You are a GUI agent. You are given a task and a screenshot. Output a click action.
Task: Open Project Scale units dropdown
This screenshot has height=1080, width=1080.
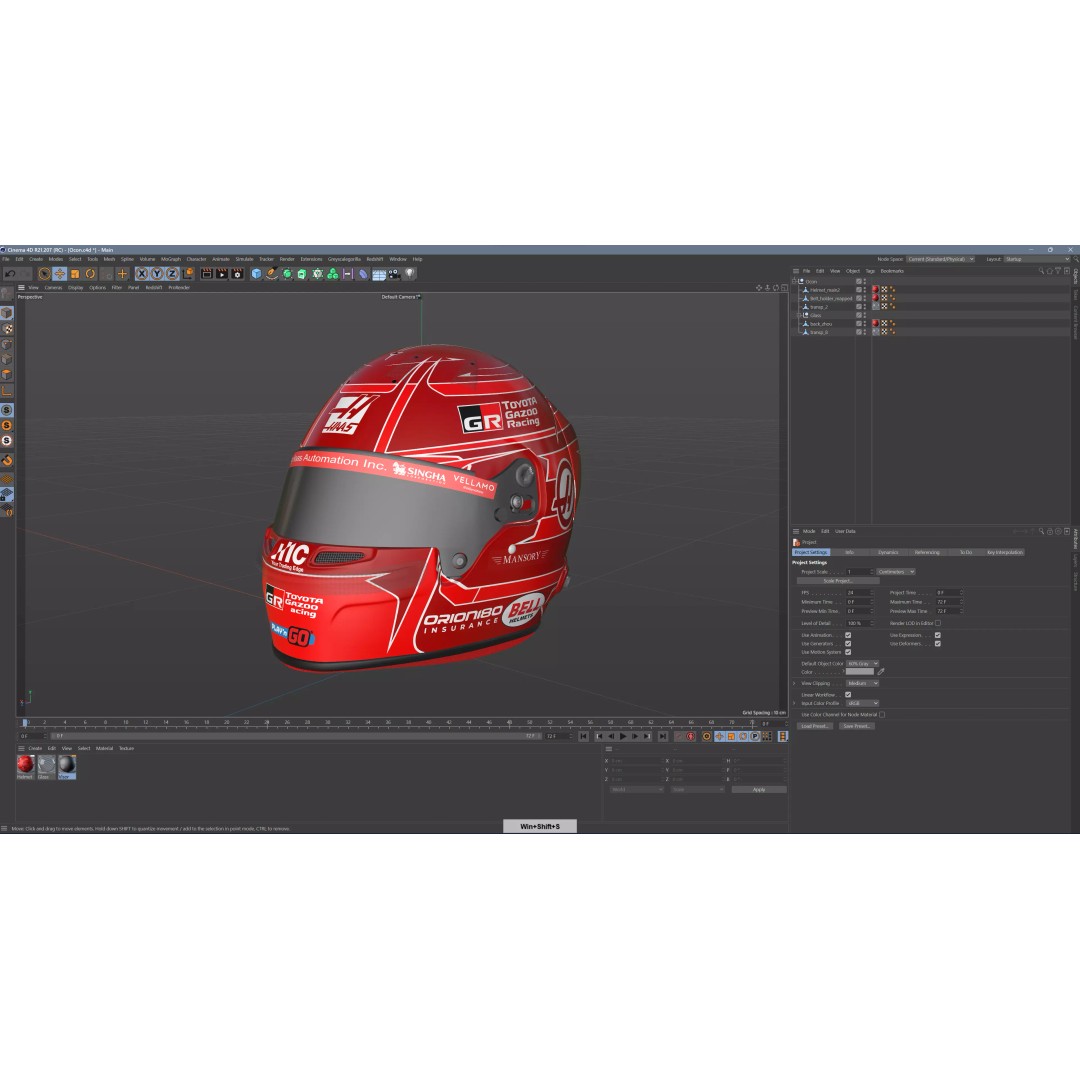[x=895, y=572]
